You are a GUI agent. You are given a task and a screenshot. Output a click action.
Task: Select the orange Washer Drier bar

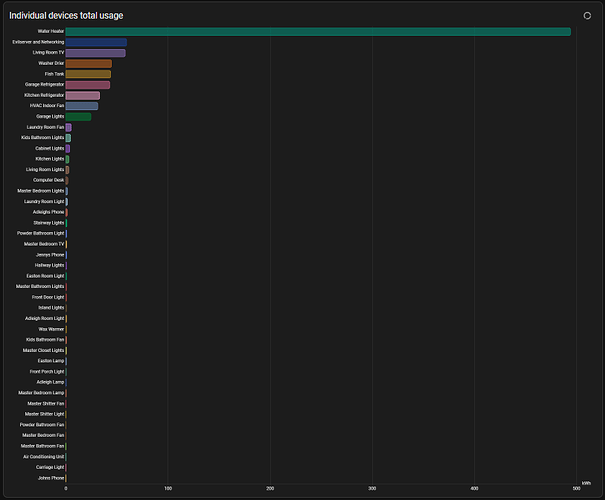tap(89, 64)
